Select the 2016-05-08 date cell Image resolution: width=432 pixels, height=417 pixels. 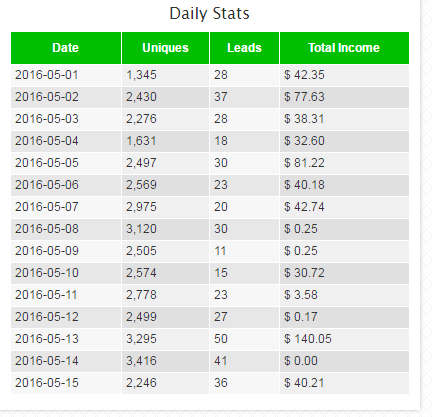[x=66, y=229]
